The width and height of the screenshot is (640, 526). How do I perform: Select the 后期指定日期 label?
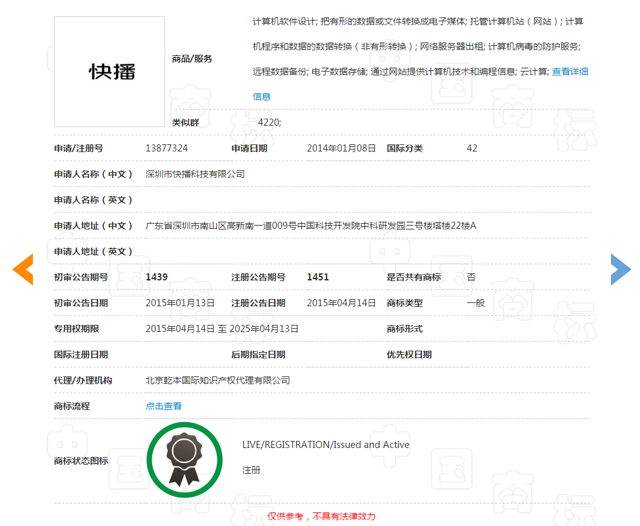point(258,355)
